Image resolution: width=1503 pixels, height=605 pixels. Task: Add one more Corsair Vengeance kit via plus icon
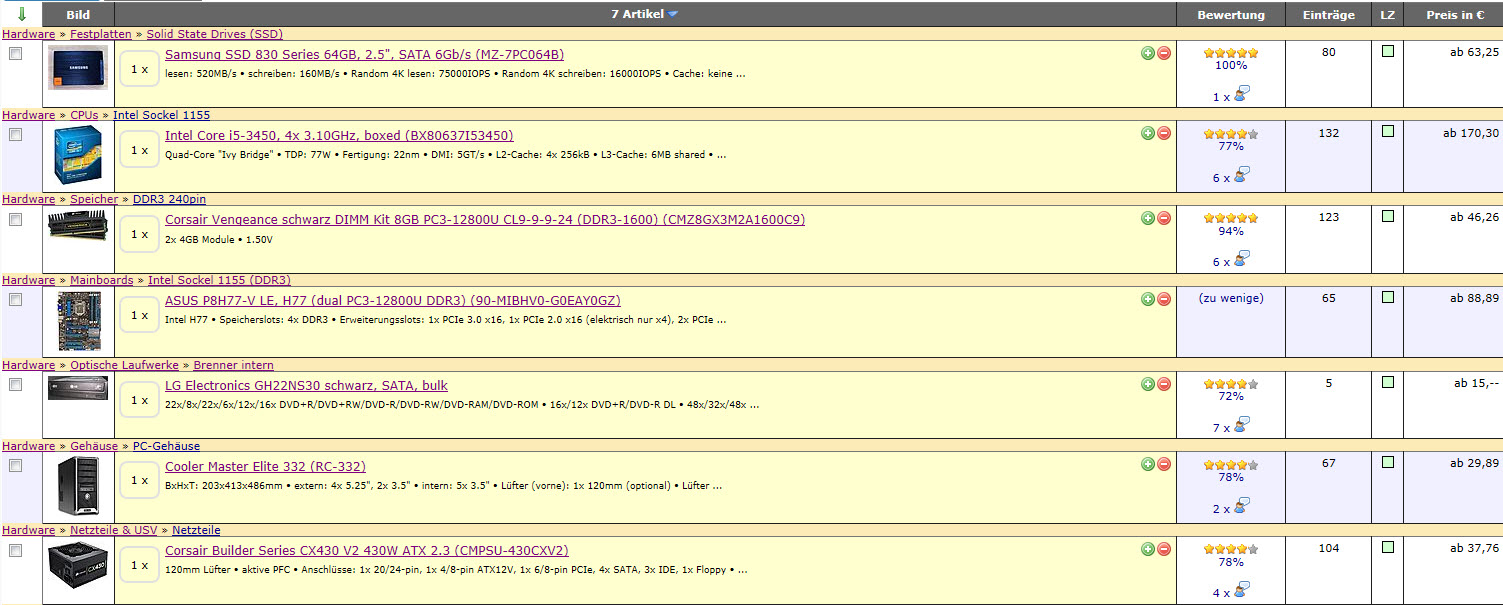click(x=1148, y=218)
